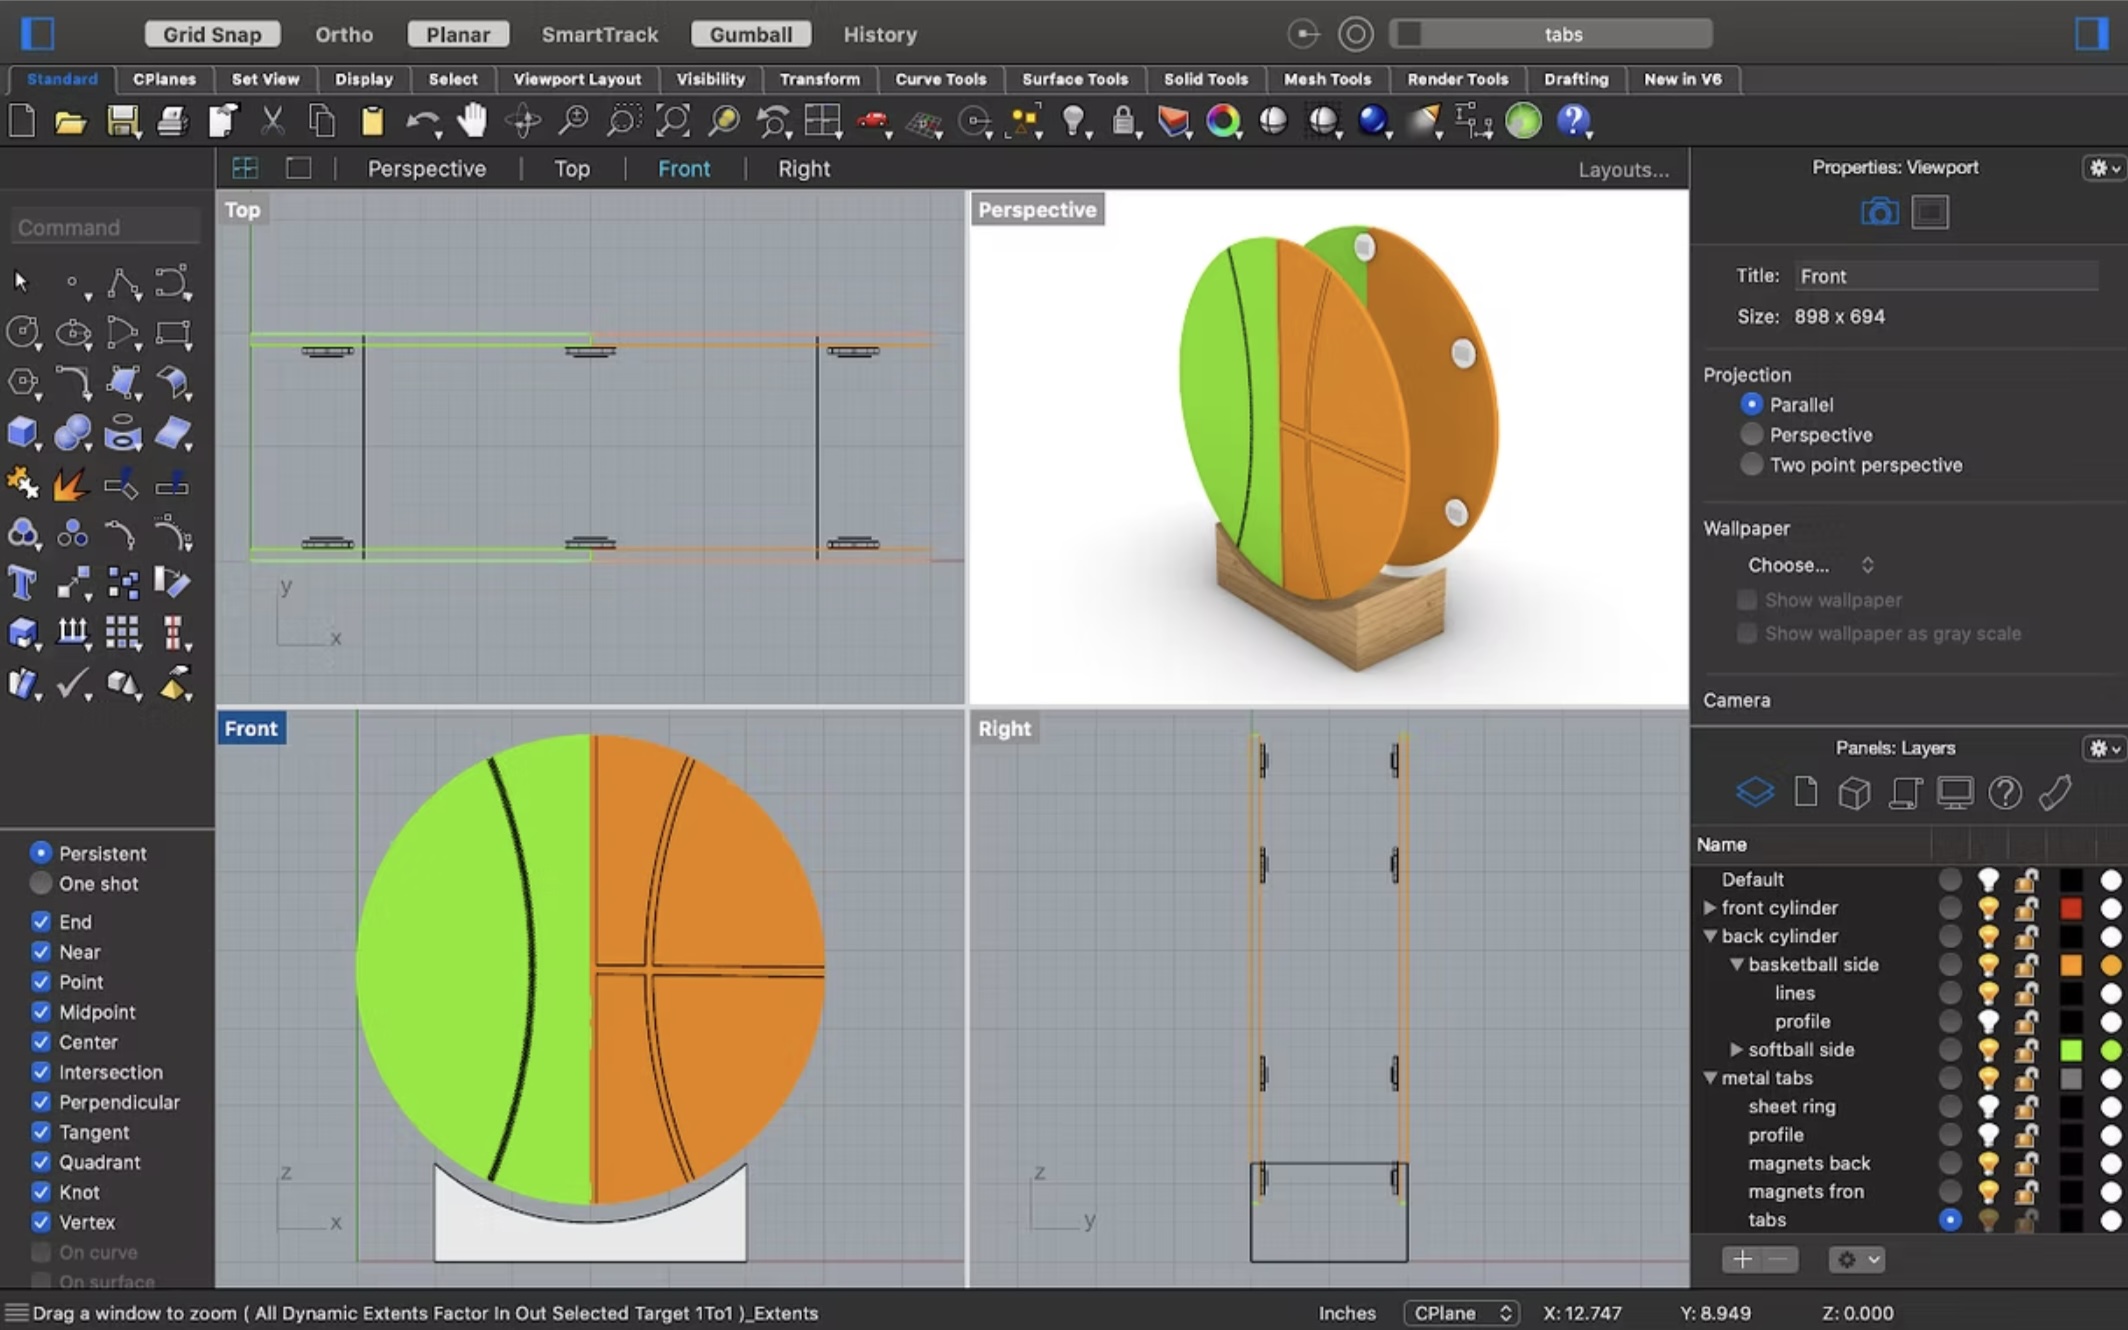Switch to the Right viewport tab
Image resolution: width=2128 pixels, height=1330 pixels.
click(804, 168)
